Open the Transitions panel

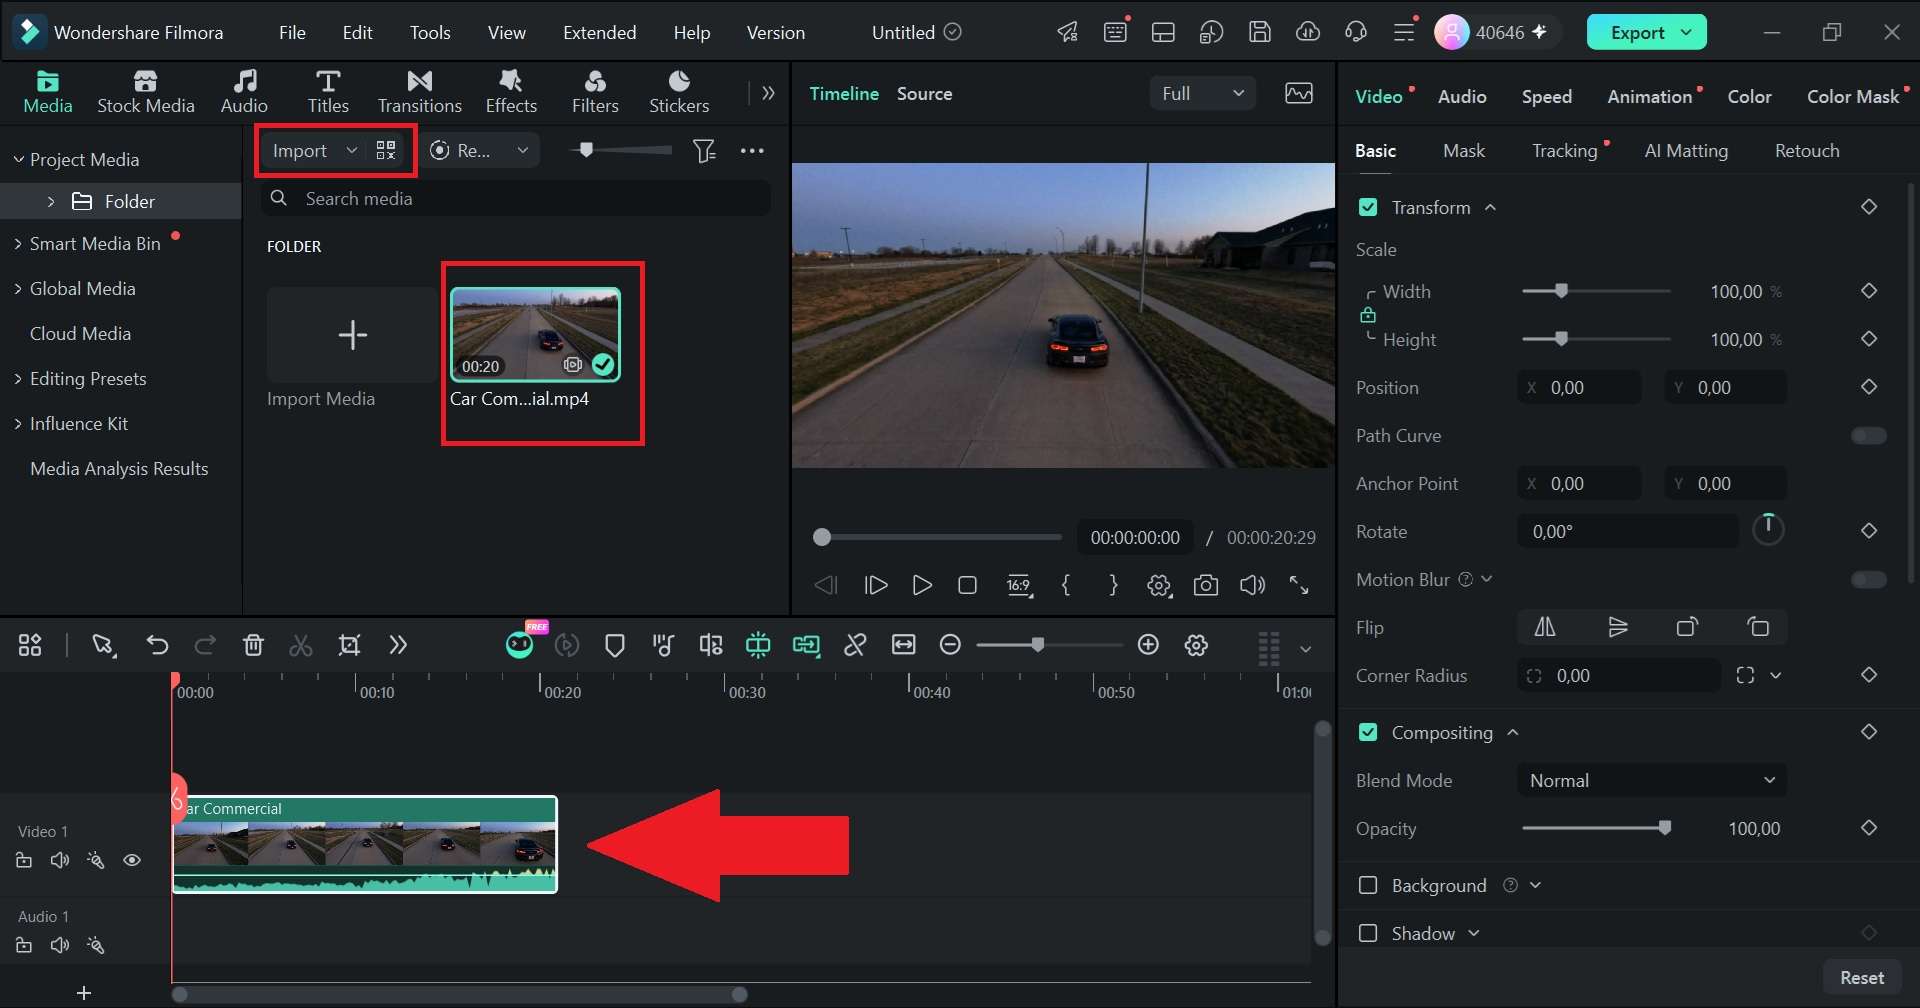[419, 92]
